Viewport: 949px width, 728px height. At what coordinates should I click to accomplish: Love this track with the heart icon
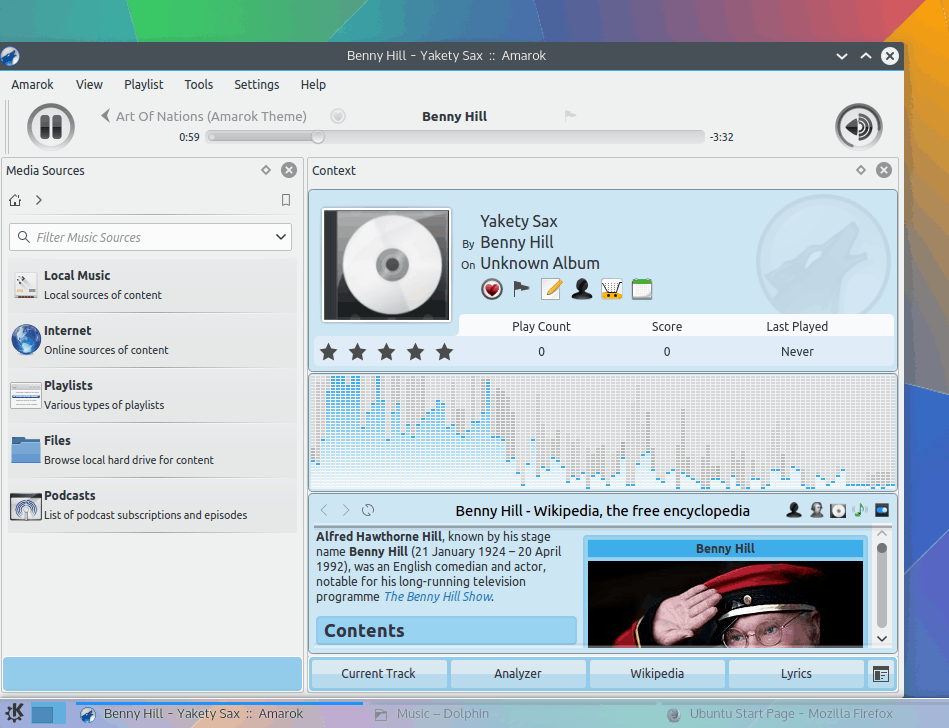[492, 289]
